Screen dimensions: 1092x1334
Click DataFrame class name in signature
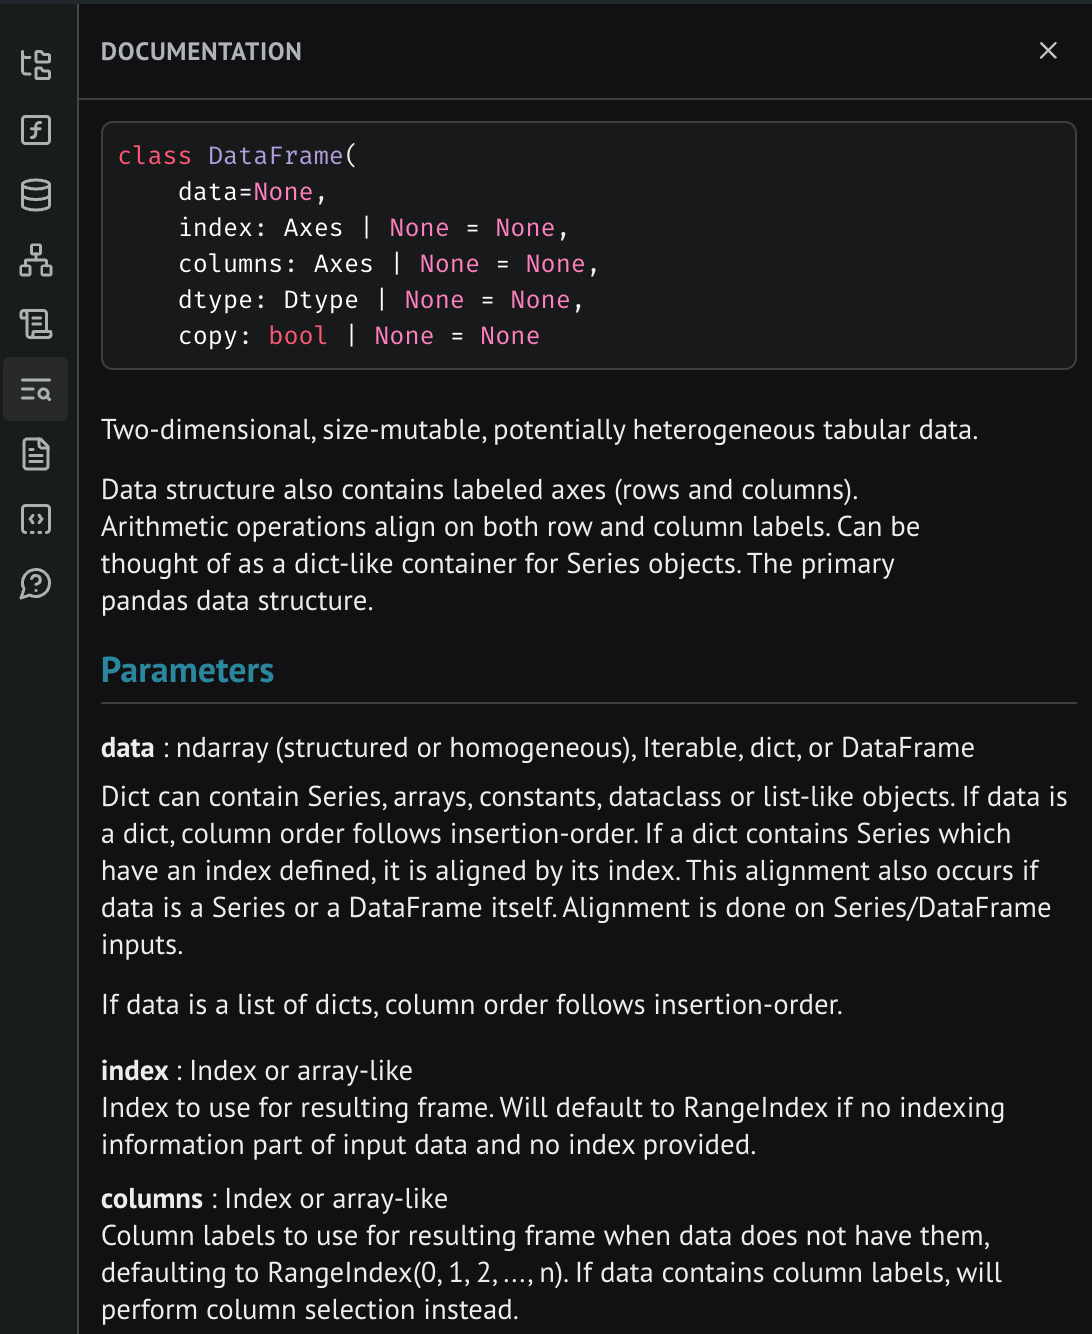276,156
